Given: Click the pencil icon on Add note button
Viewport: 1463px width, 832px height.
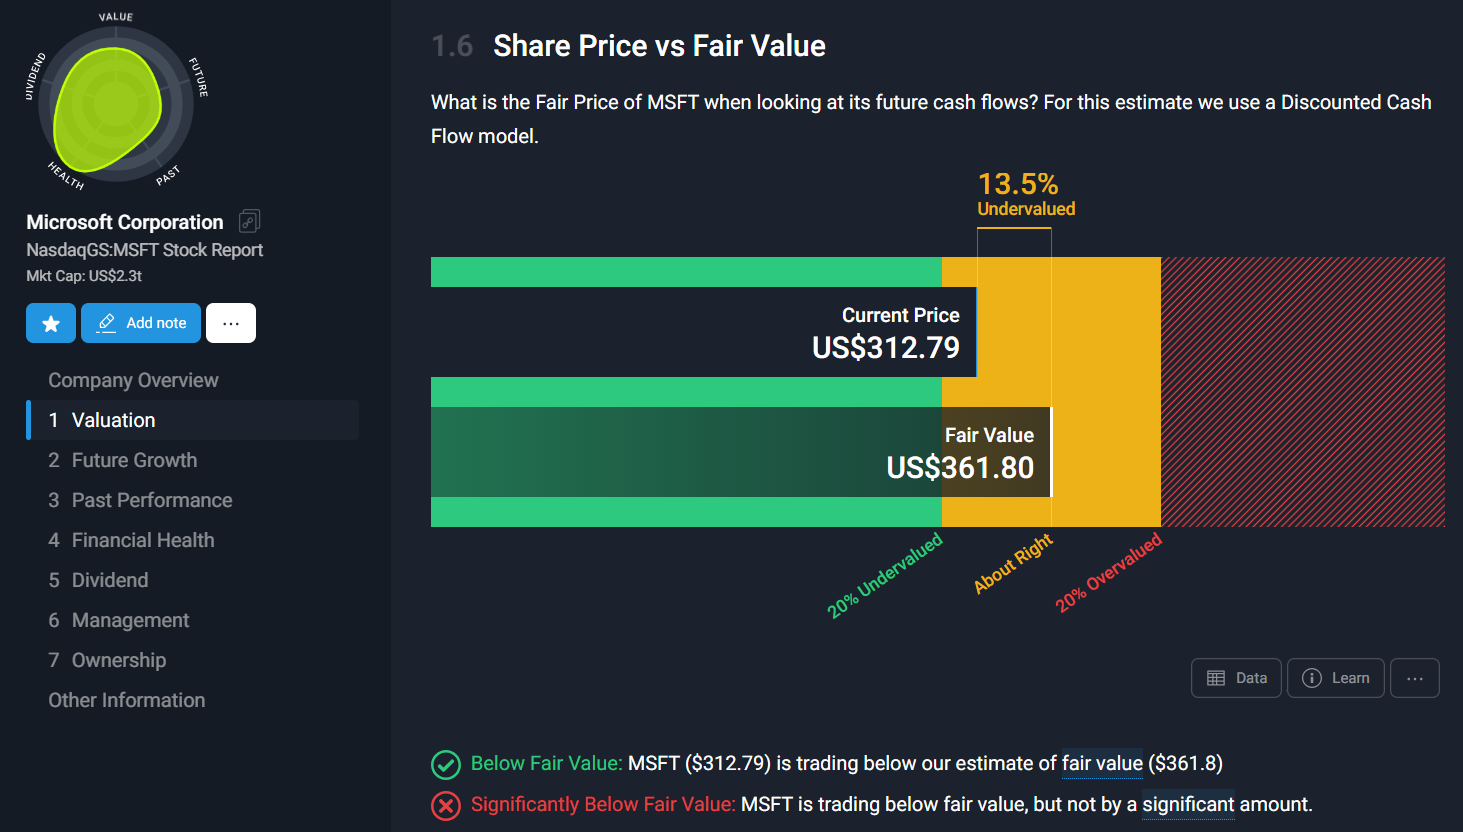Looking at the screenshot, I should point(104,322).
